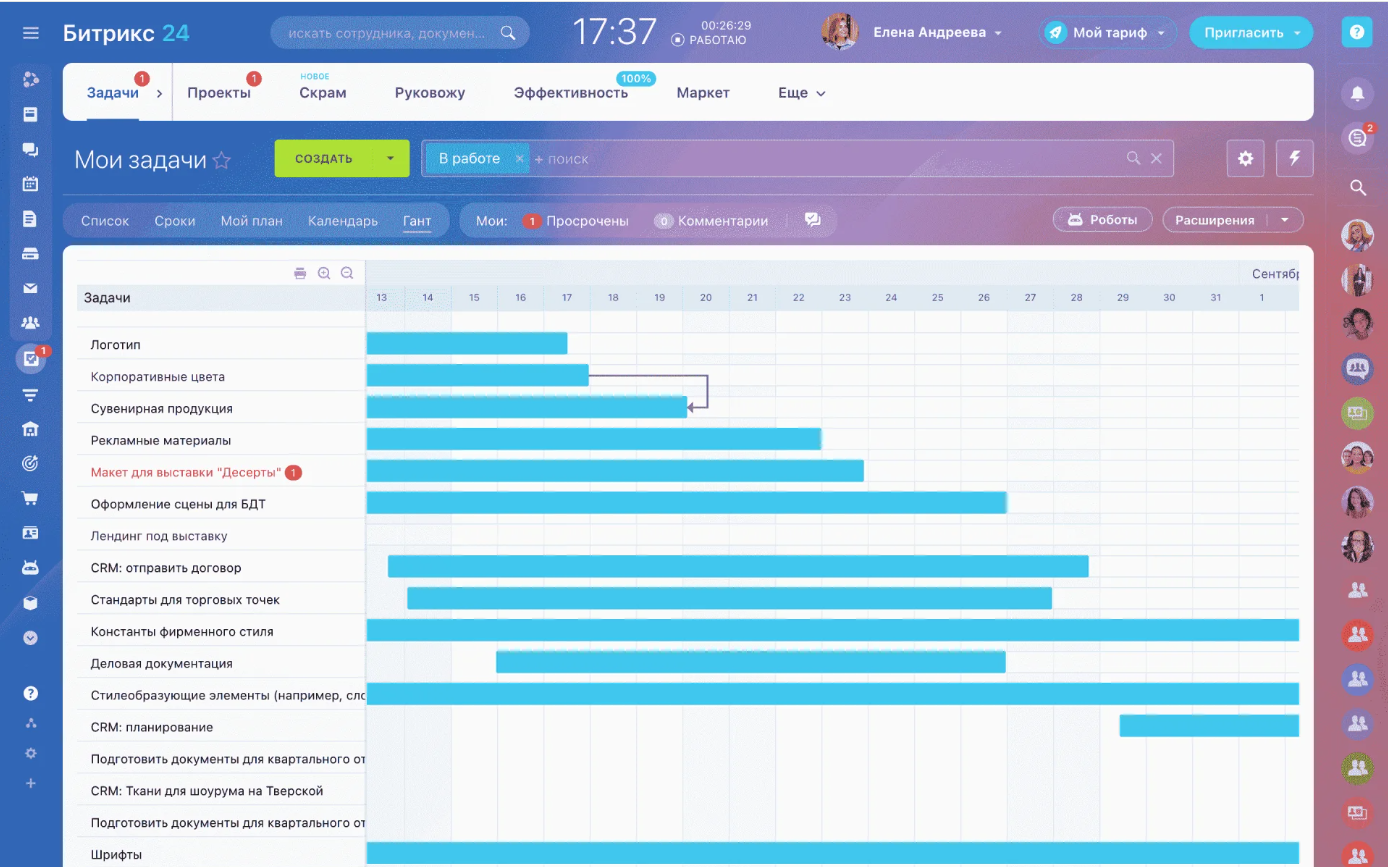Viewport: 1388px width, 867px height.
Task: Click the print icon in the Gantt header
Action: point(300,273)
